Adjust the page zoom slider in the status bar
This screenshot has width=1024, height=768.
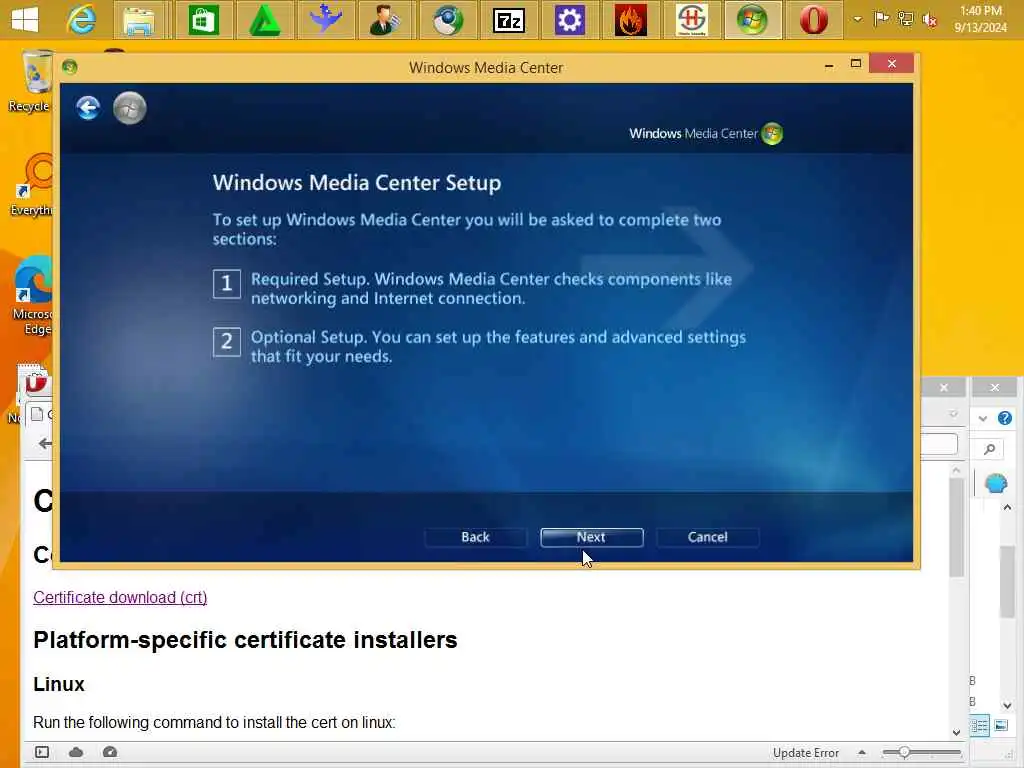(921, 752)
